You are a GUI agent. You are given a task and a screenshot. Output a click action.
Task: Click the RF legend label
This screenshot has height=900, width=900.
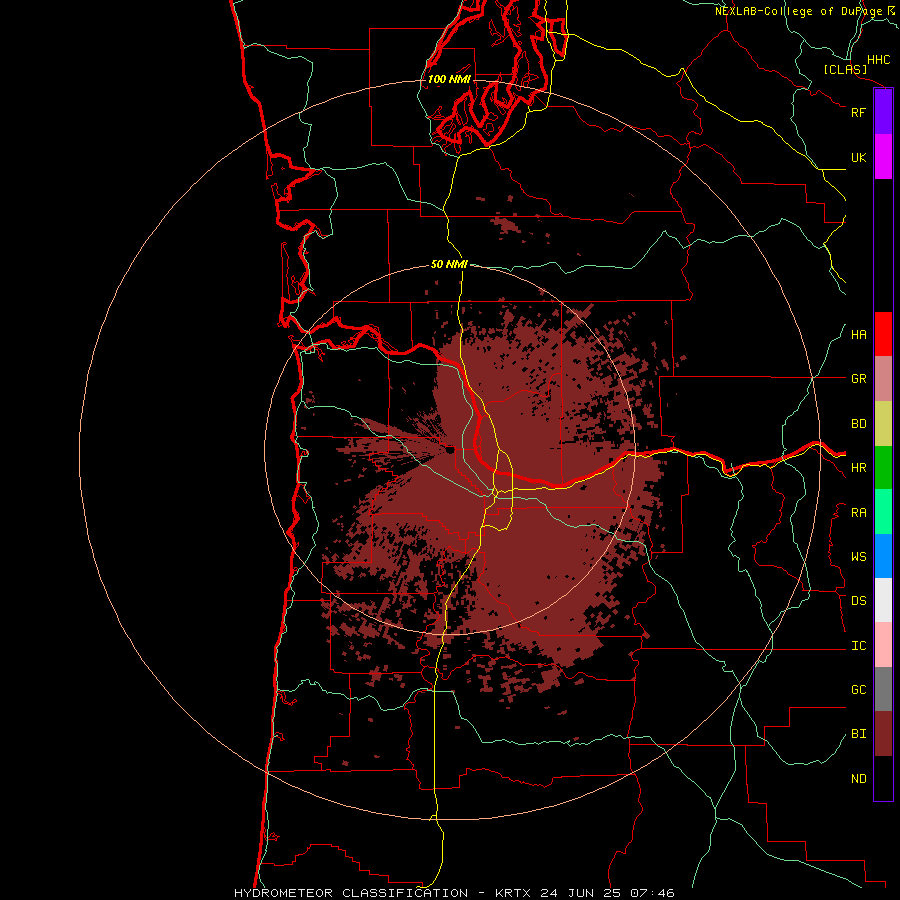[858, 112]
